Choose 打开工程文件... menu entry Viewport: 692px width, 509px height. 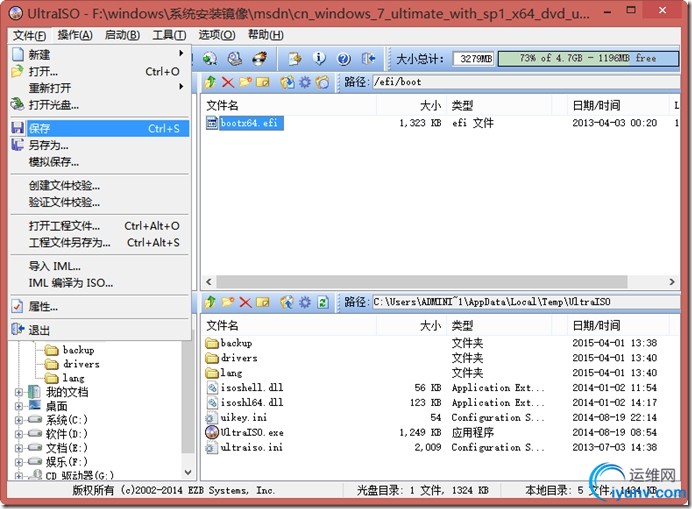[100, 226]
